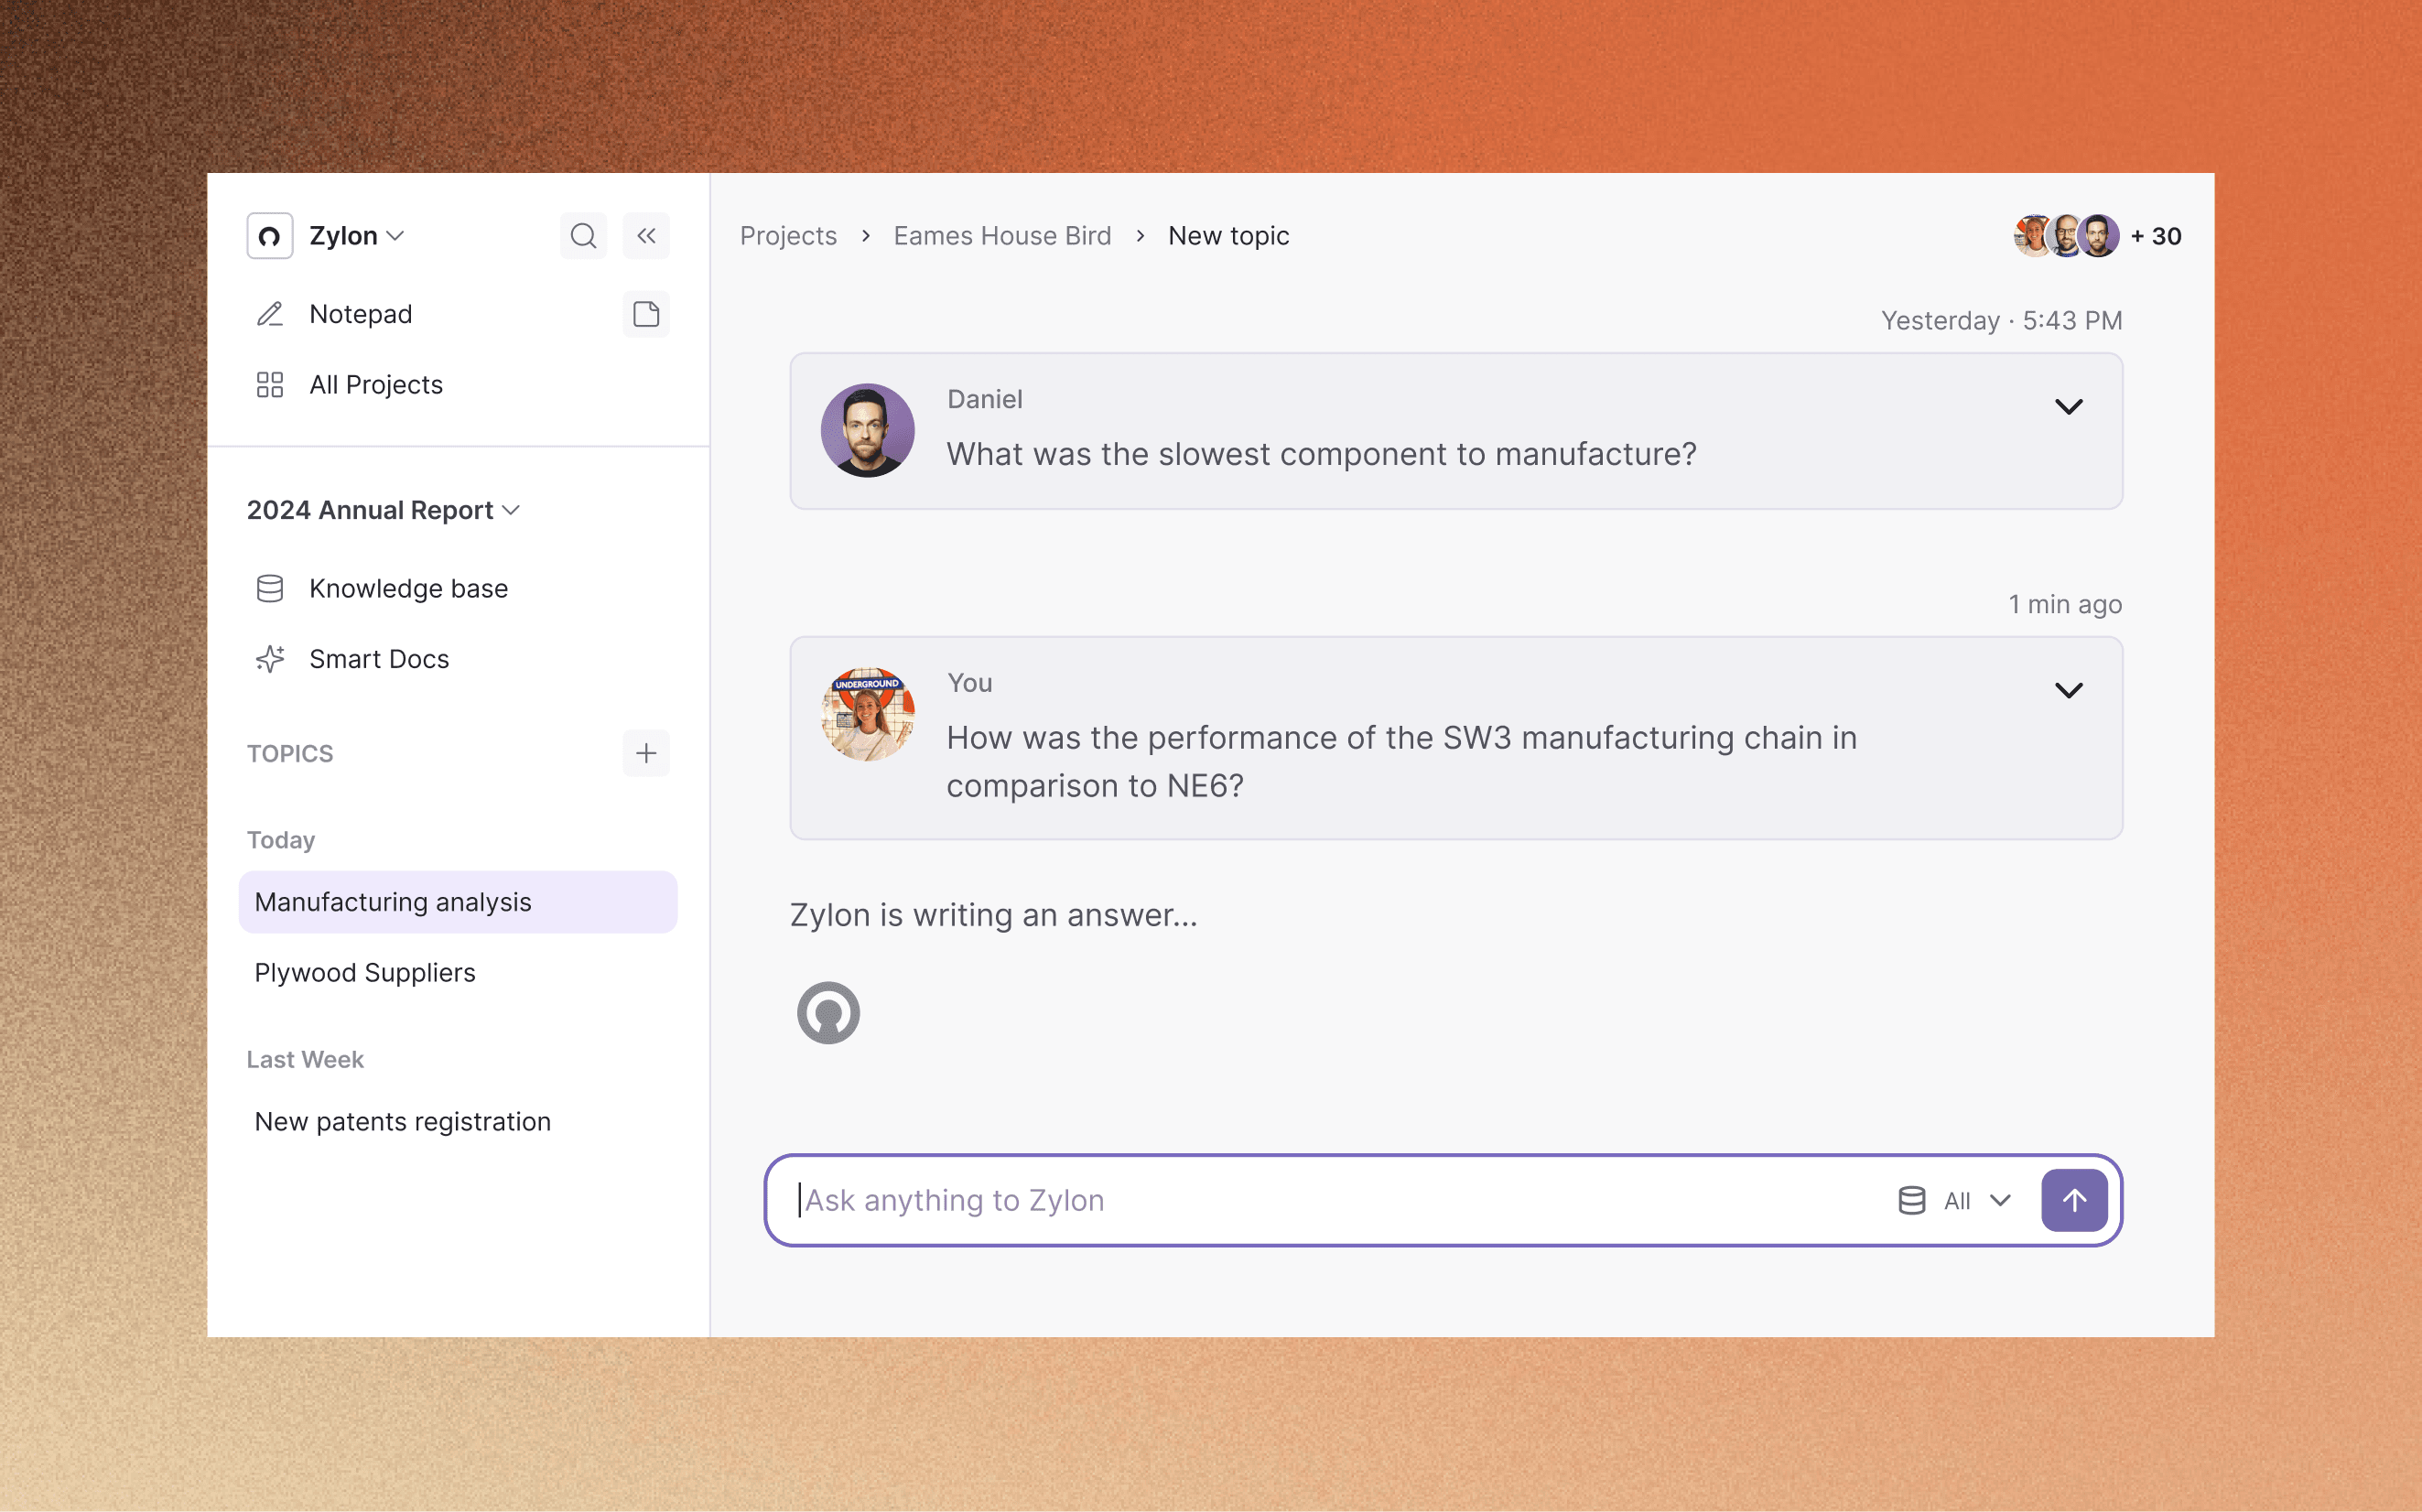This screenshot has height=1512, width=2422.
Task: Collapse sidebar with double-chevron icon
Action: click(x=646, y=236)
